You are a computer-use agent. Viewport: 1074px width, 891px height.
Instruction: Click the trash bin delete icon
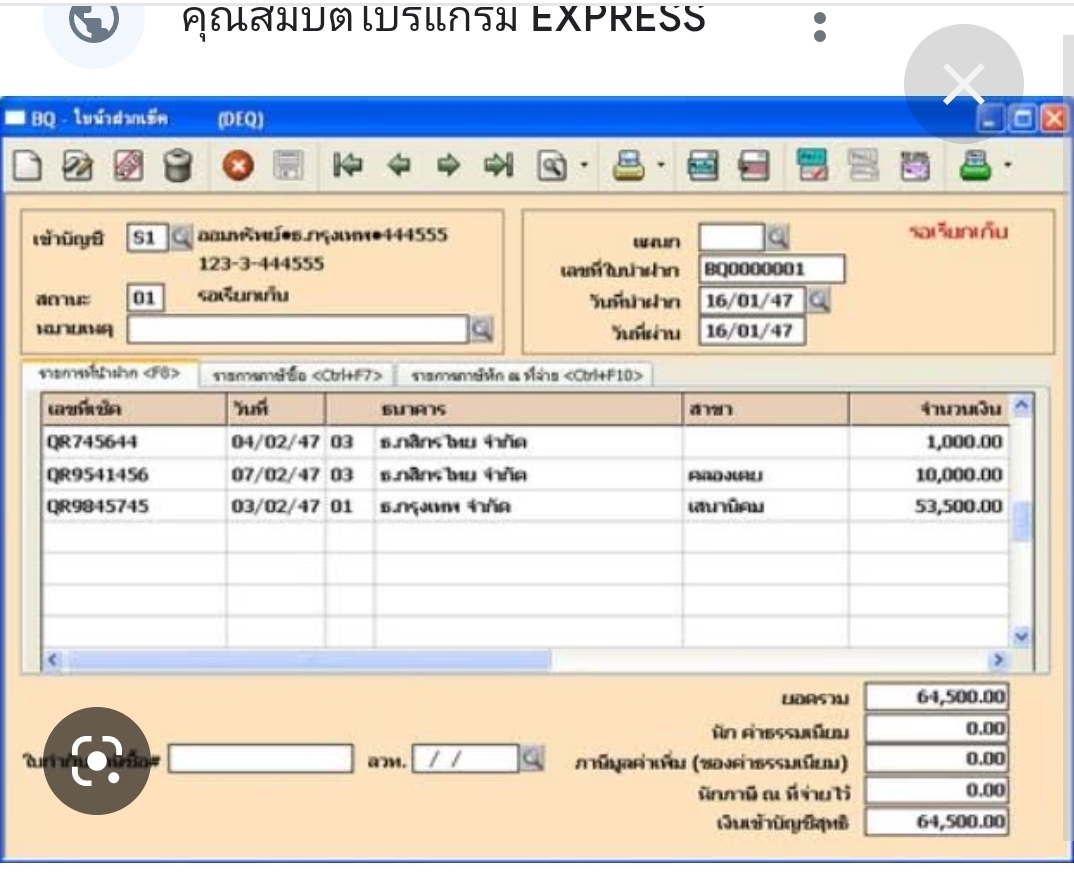178,166
